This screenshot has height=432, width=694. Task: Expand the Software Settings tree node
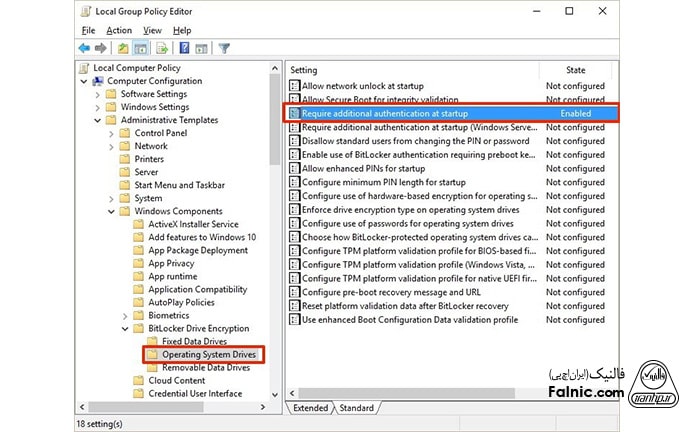pyautogui.click(x=98, y=94)
